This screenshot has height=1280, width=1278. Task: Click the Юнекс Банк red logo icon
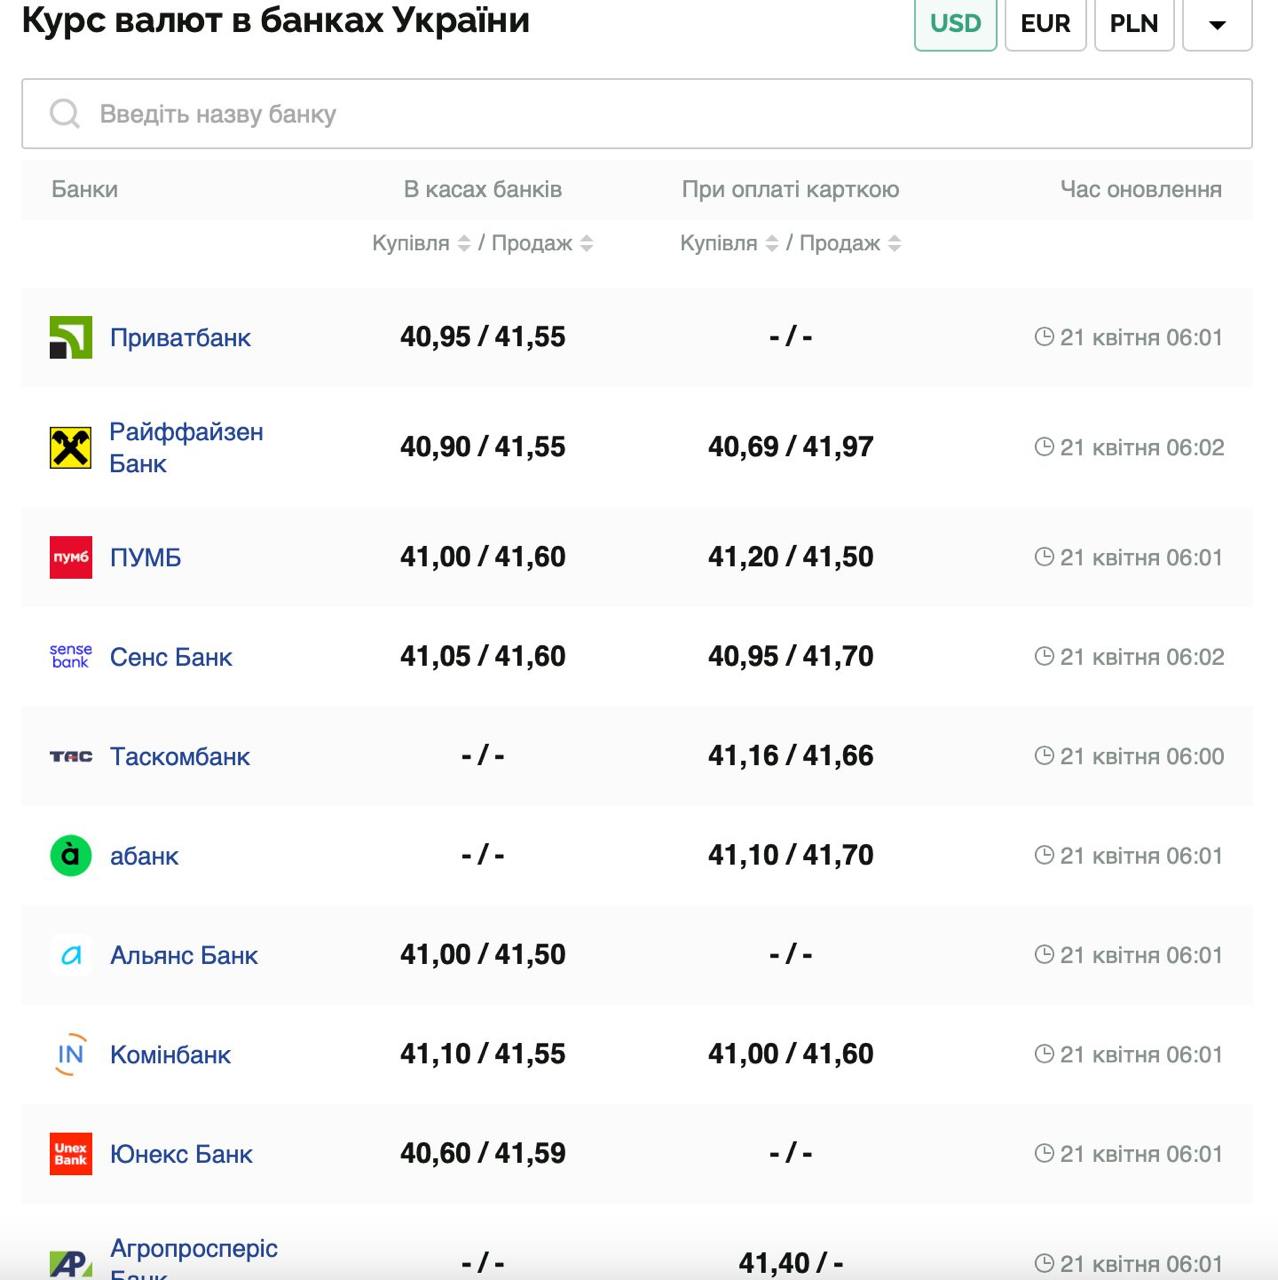71,1153
